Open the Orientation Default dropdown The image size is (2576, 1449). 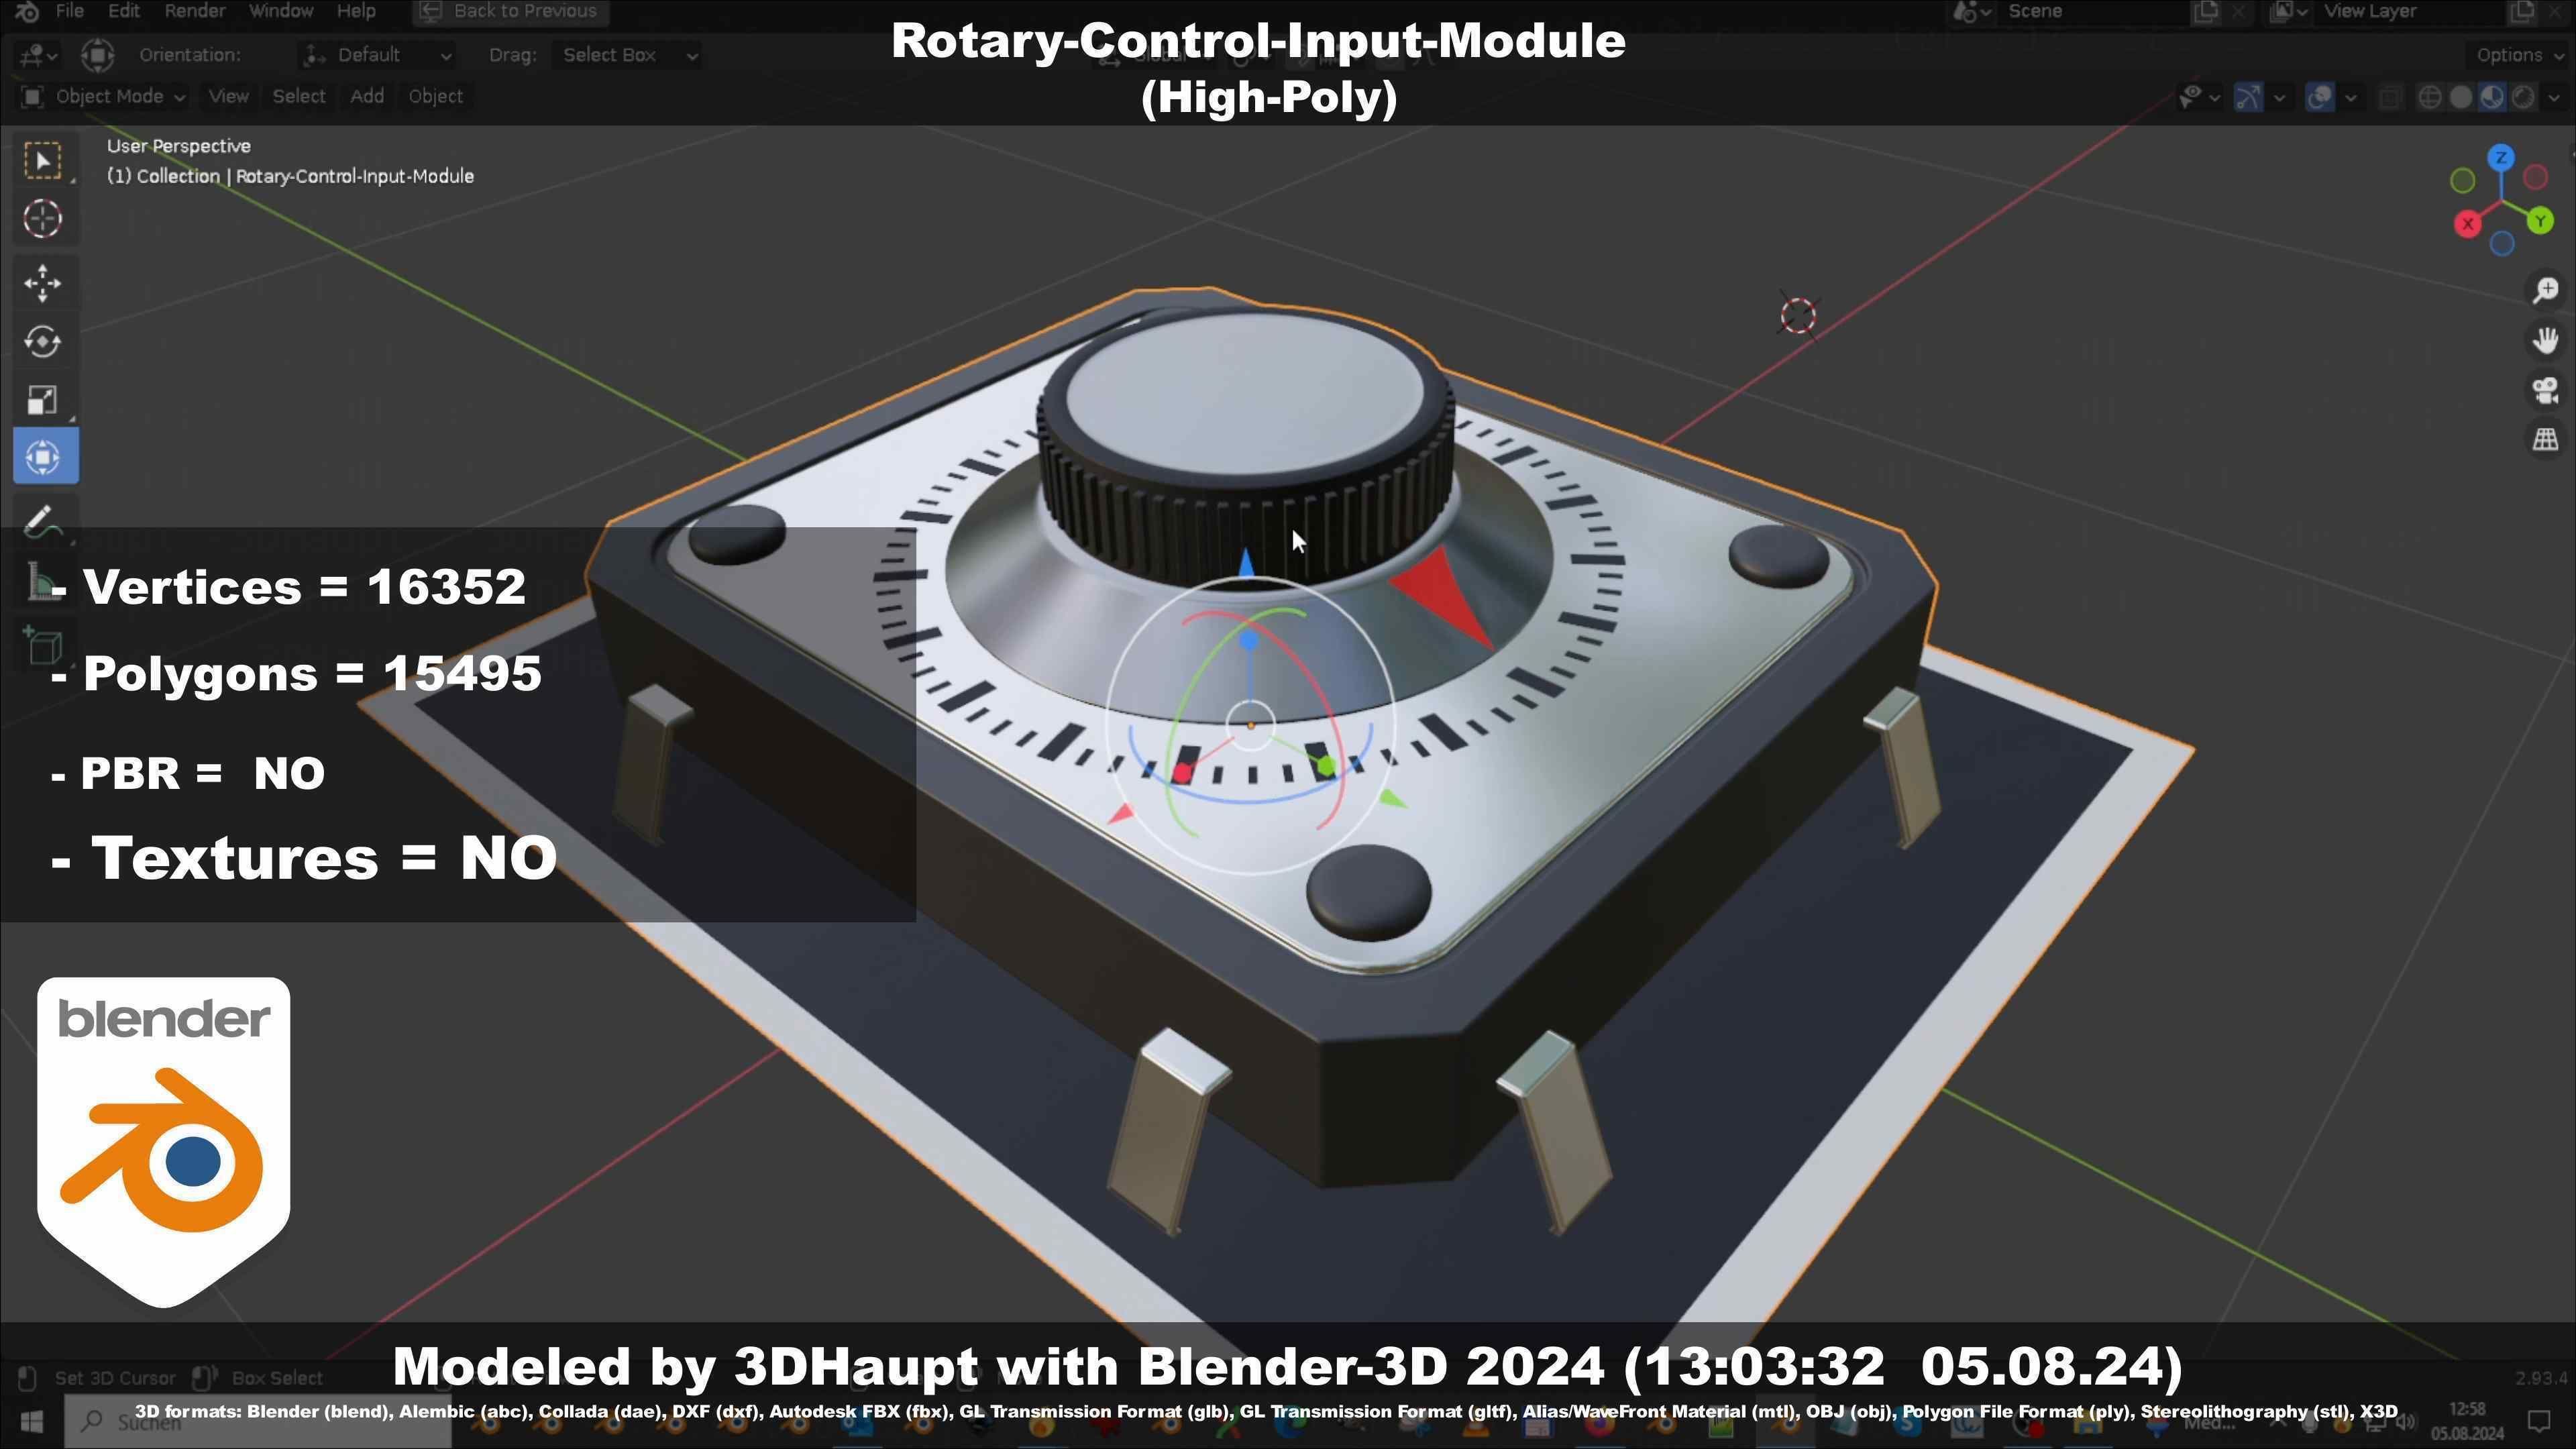pos(378,55)
